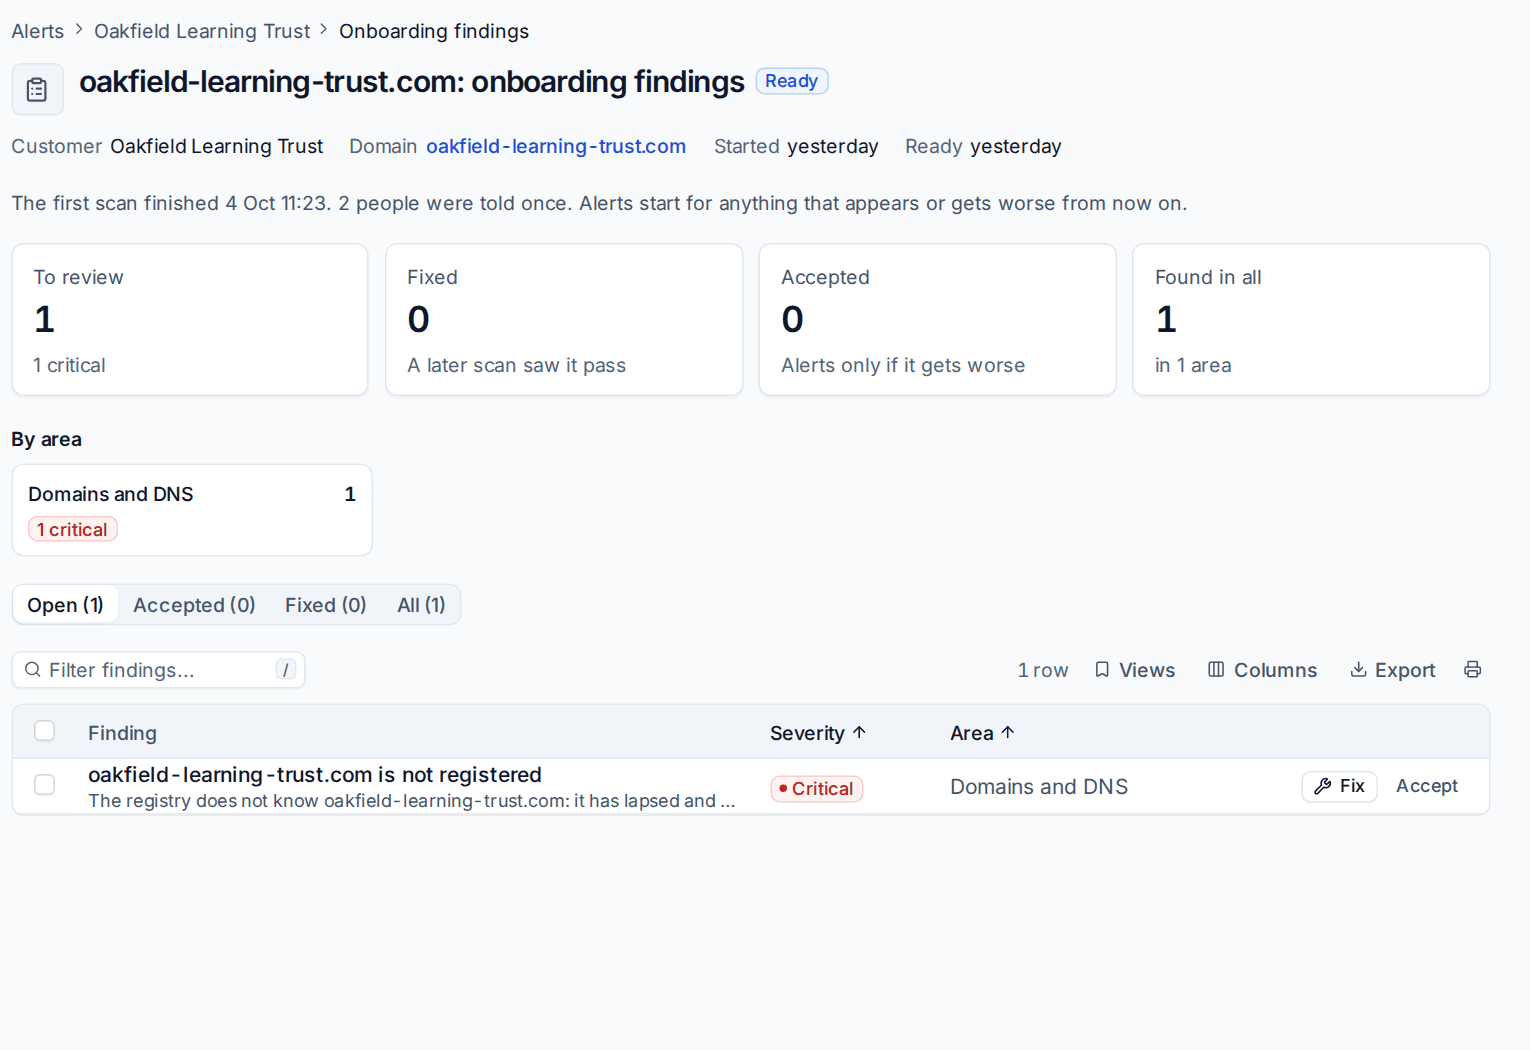The height and width of the screenshot is (1050, 1530).
Task: Go to the Alerts breadcrumb
Action: point(38,31)
